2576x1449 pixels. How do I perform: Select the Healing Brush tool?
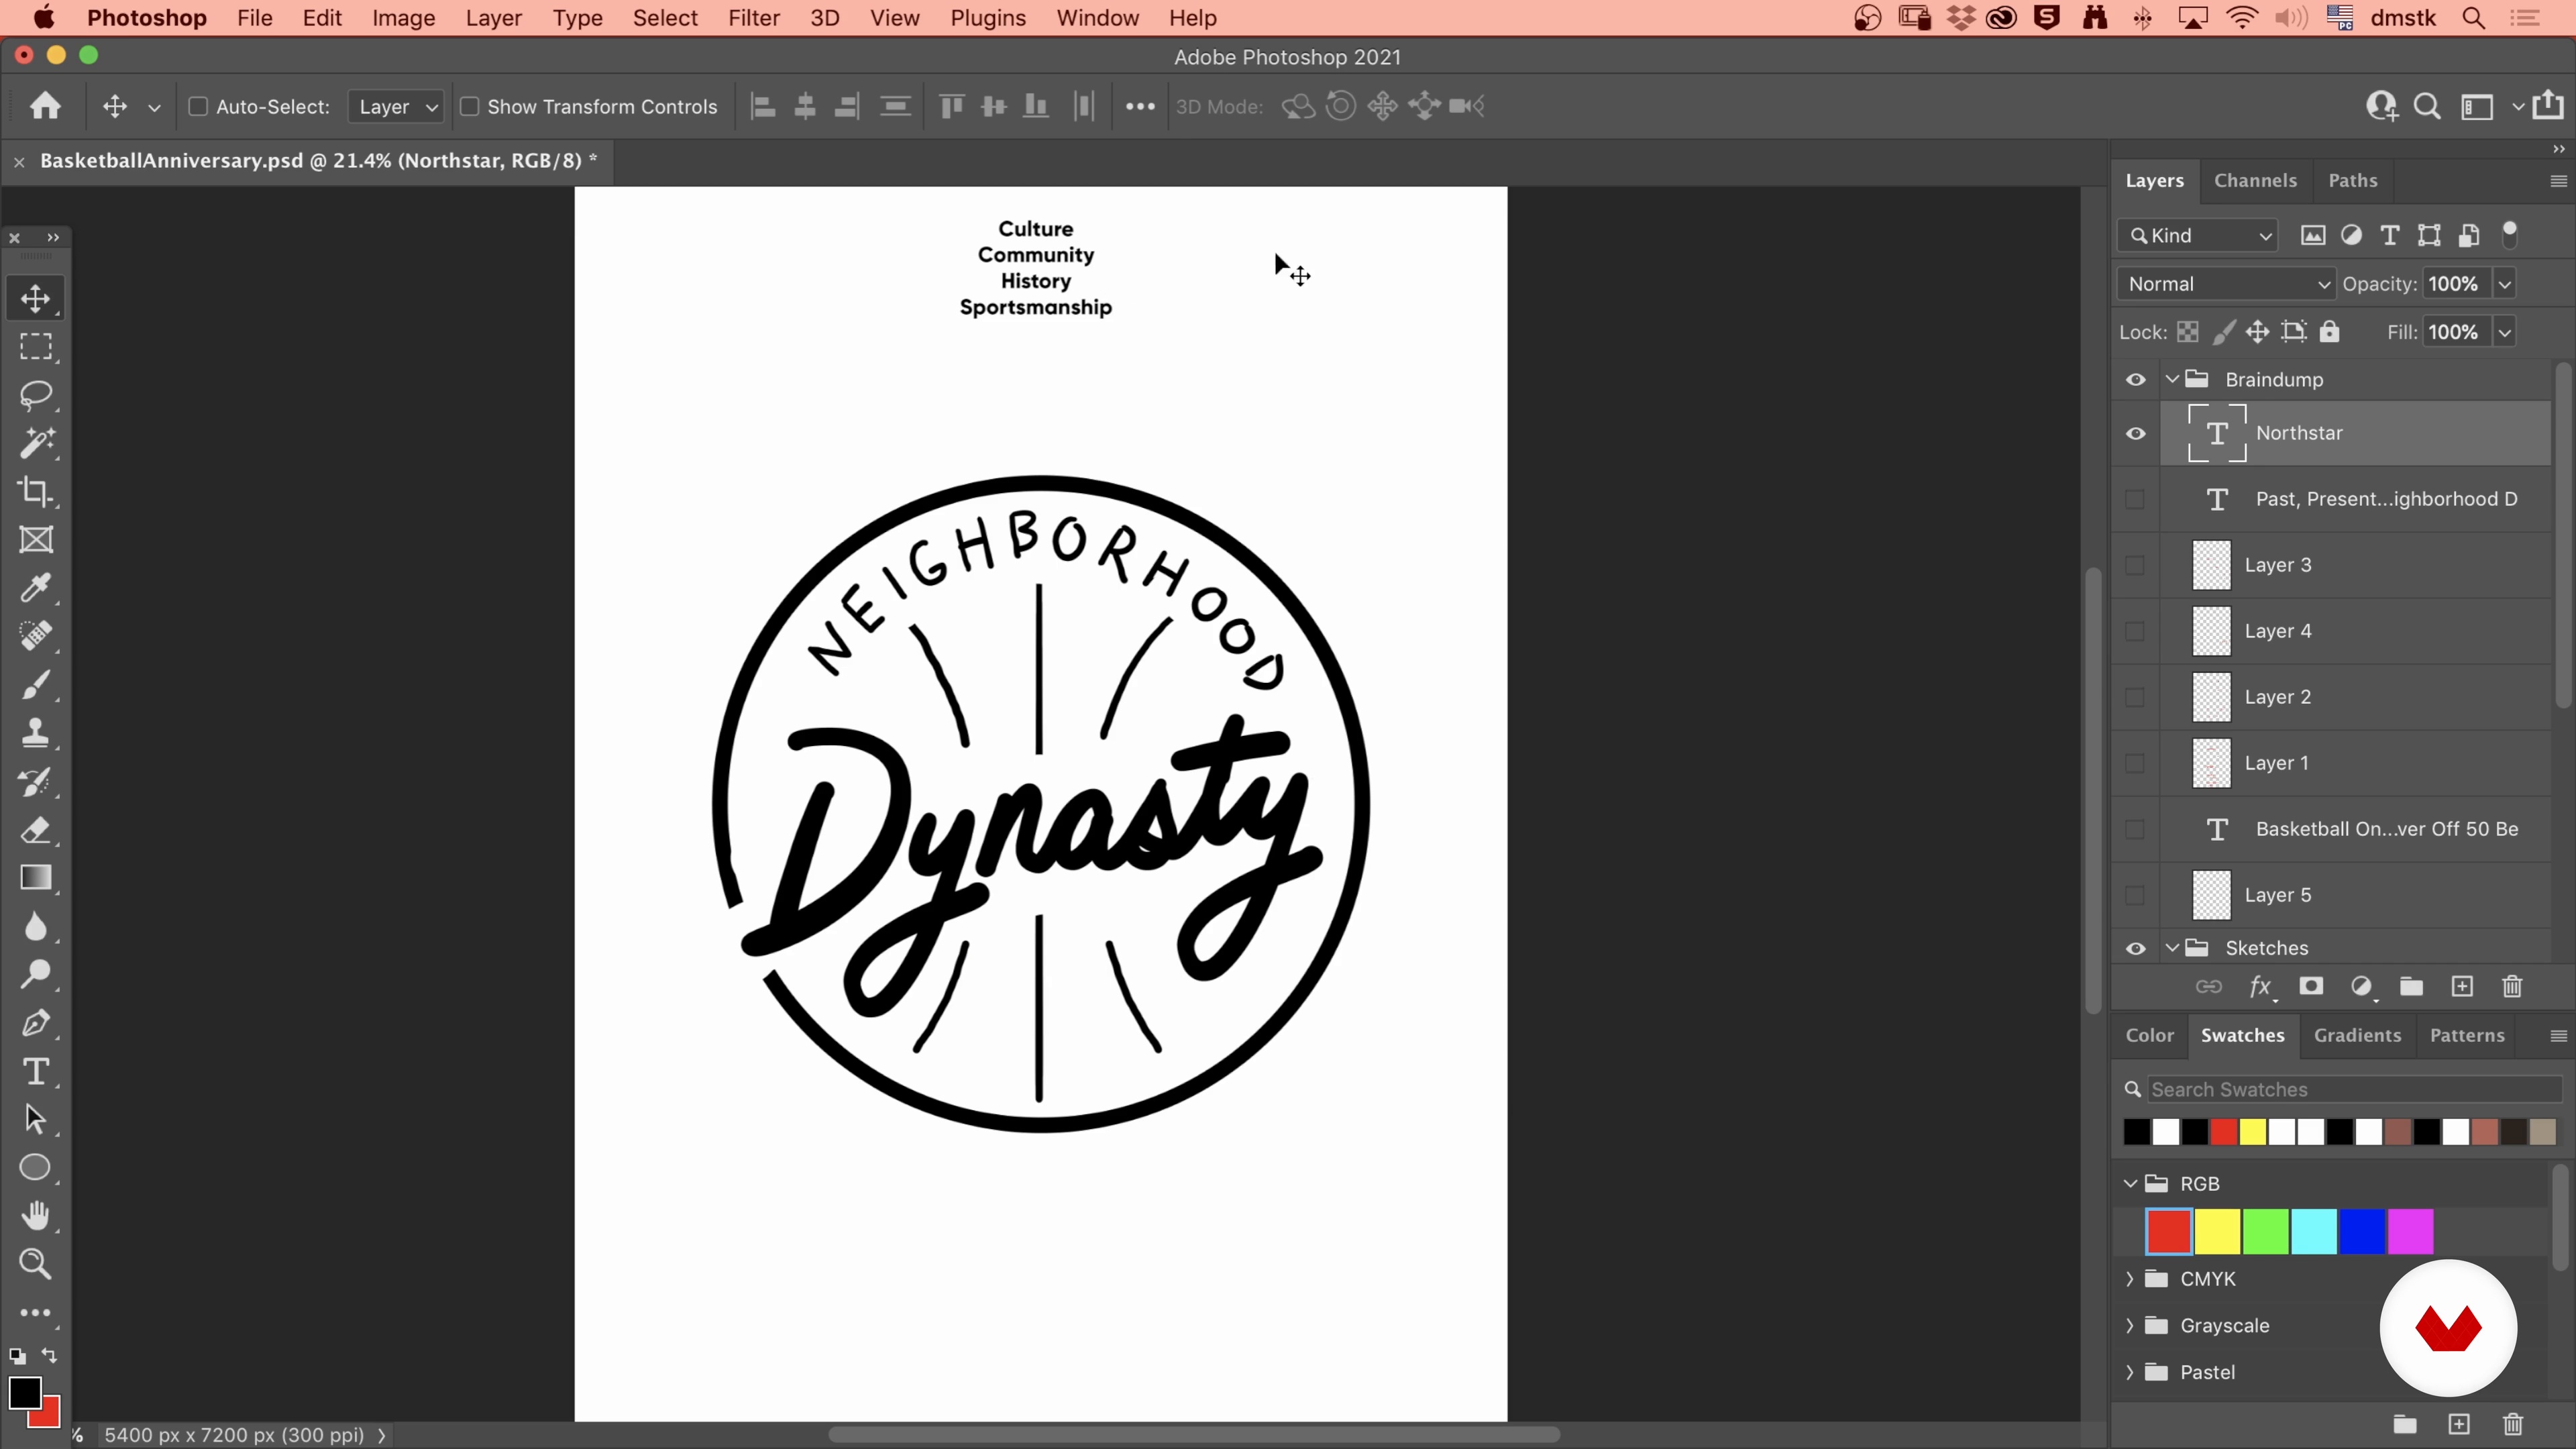point(36,636)
